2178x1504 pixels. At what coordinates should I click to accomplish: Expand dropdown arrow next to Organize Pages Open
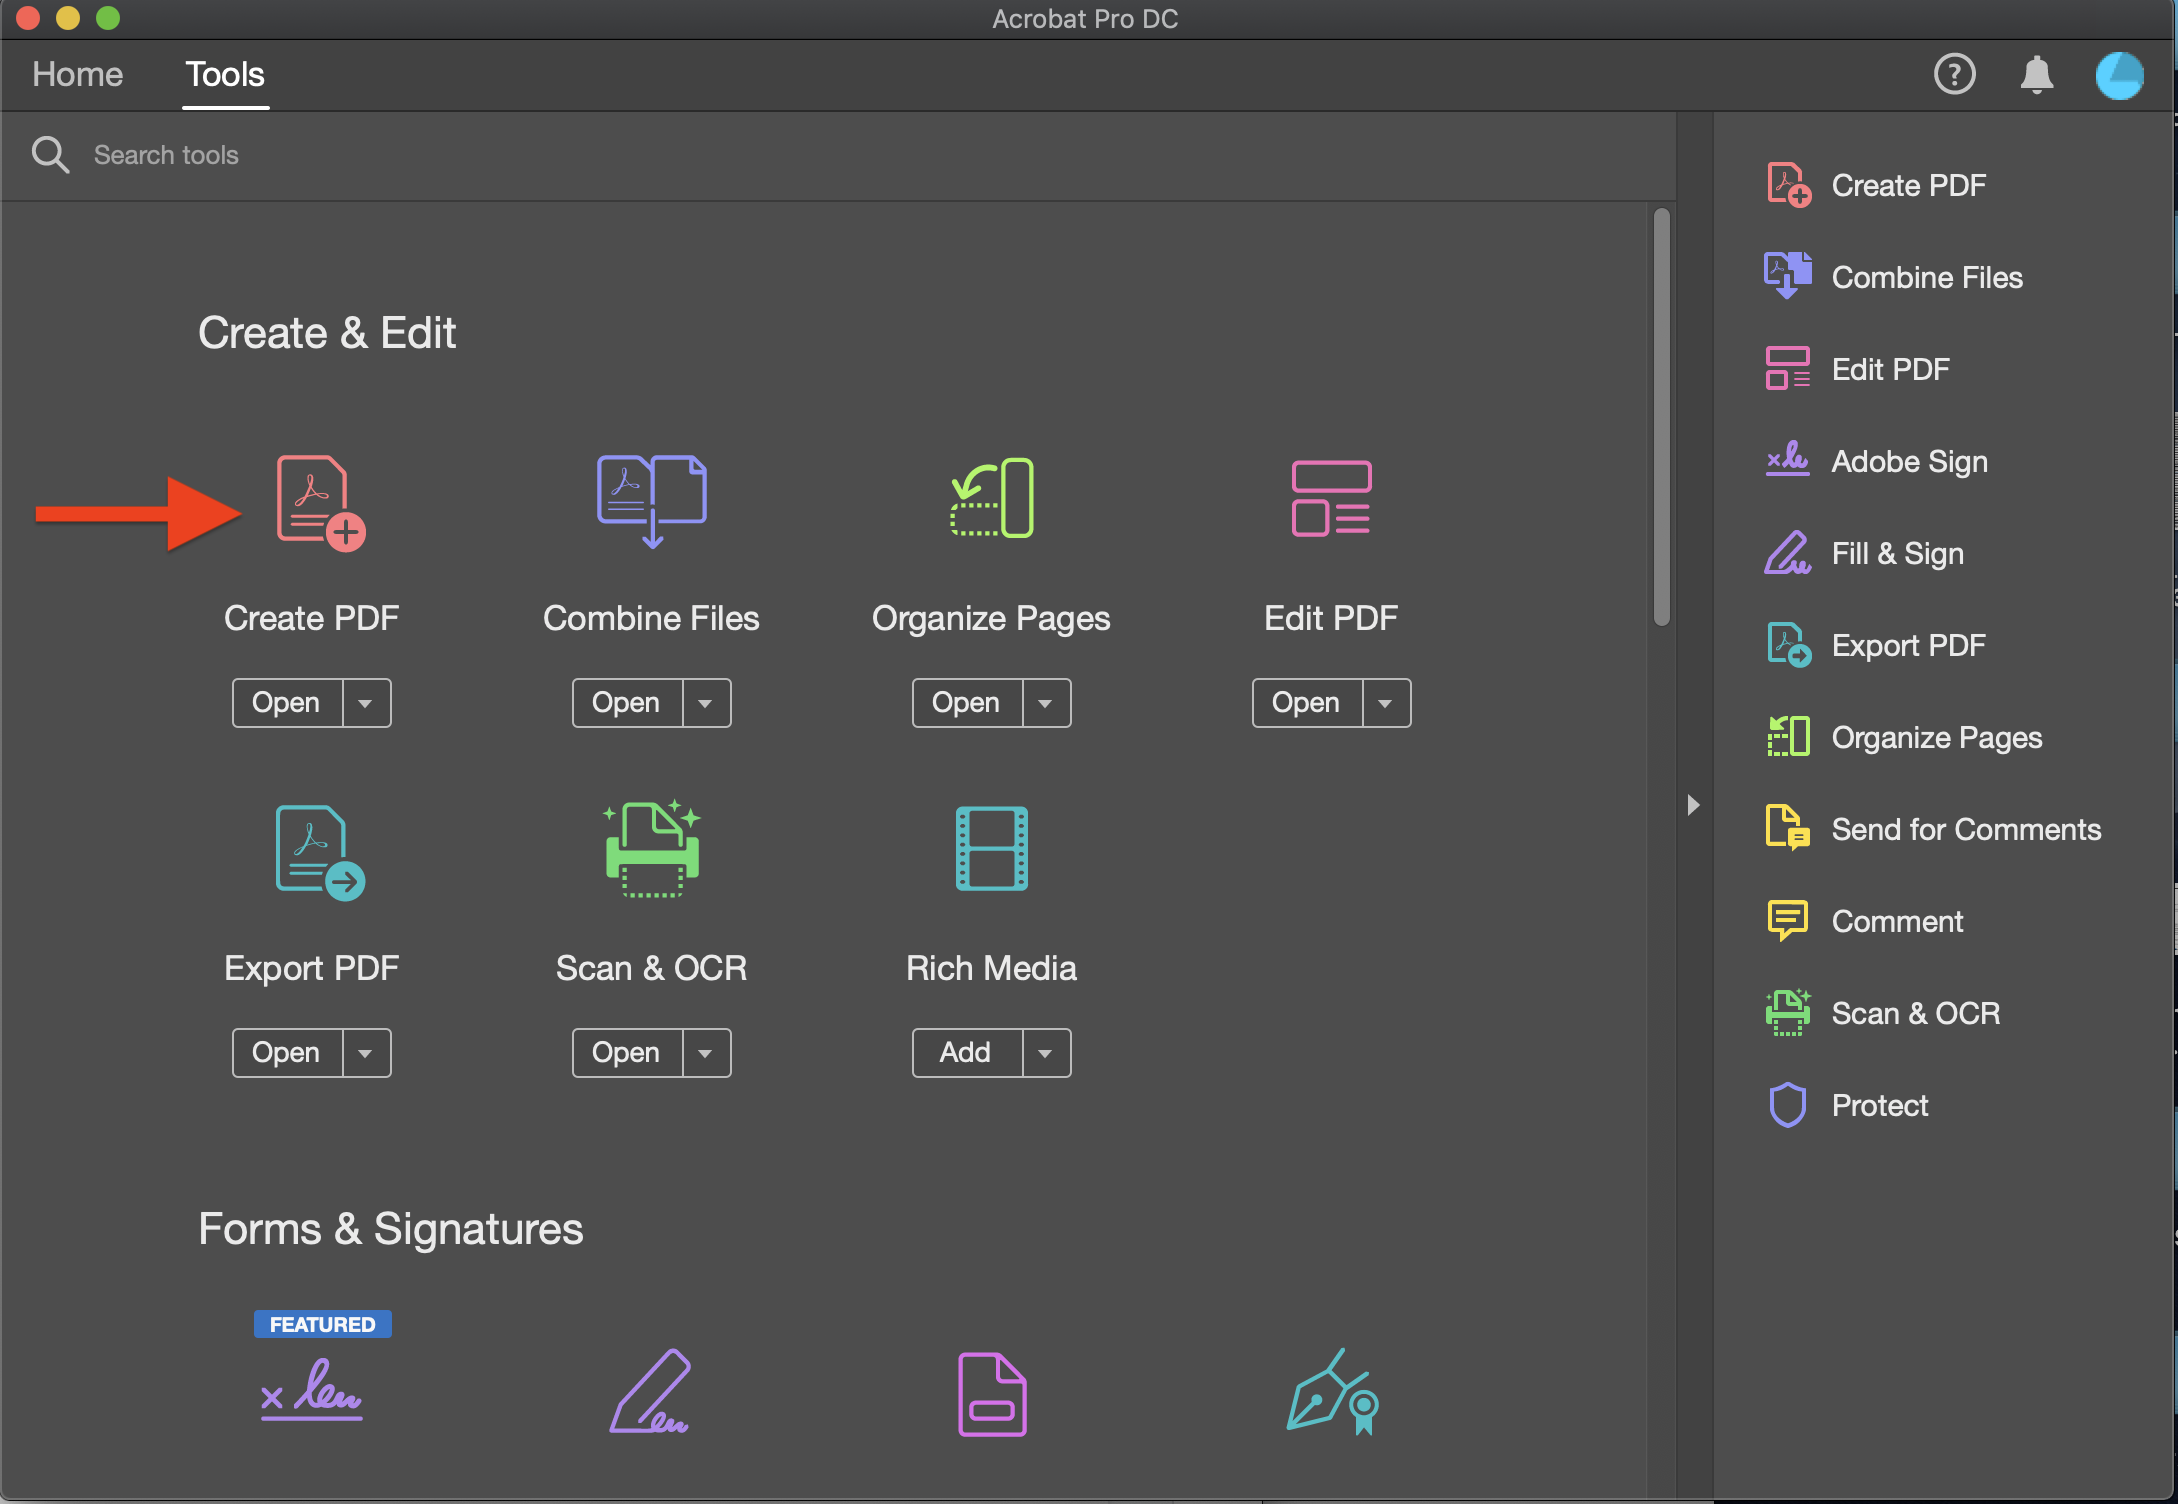point(1047,703)
